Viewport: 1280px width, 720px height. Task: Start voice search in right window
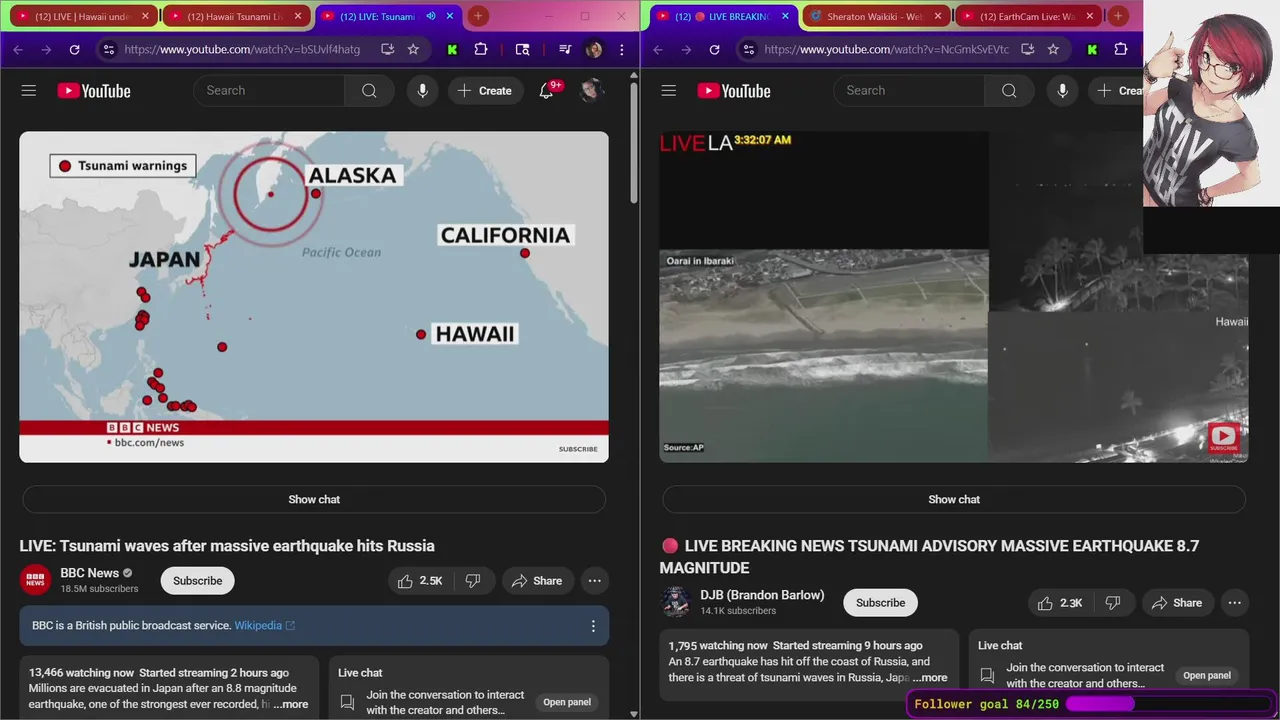[x=1062, y=91]
